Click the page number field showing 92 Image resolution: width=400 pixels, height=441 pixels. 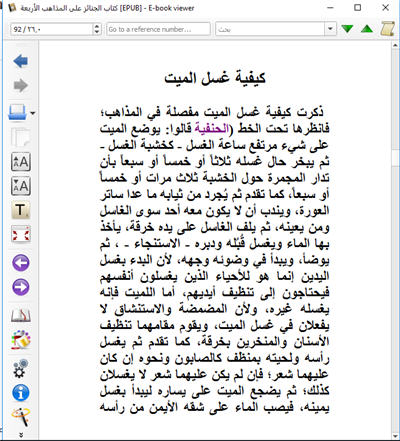[52, 29]
